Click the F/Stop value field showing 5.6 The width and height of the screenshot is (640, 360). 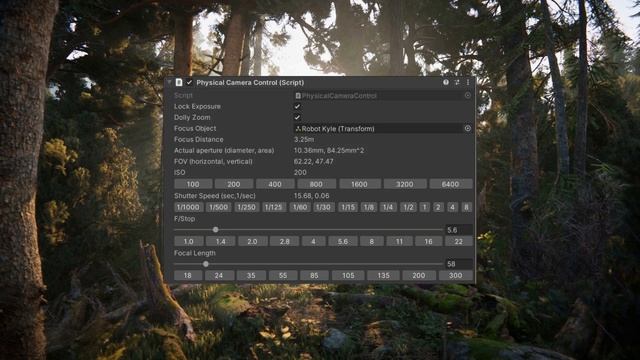(x=459, y=230)
